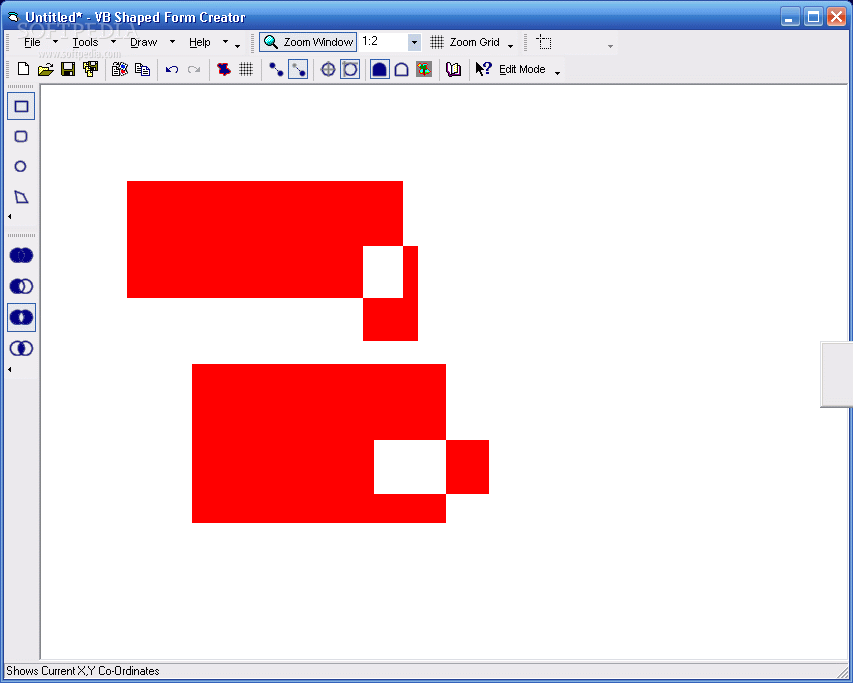Select the Polygon drawing tool
The height and width of the screenshot is (683, 853).
[21, 197]
